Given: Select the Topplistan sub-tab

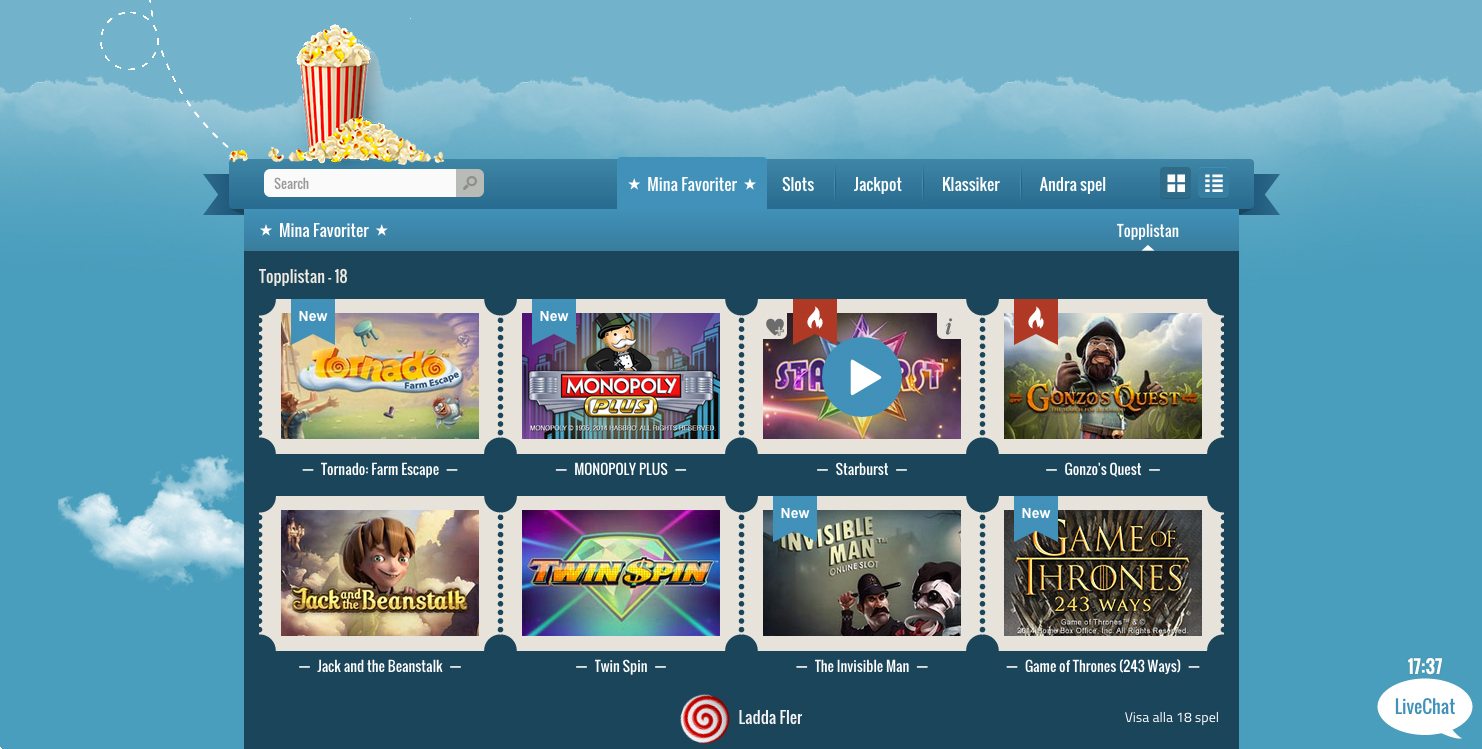Looking at the screenshot, I should tap(1148, 231).
